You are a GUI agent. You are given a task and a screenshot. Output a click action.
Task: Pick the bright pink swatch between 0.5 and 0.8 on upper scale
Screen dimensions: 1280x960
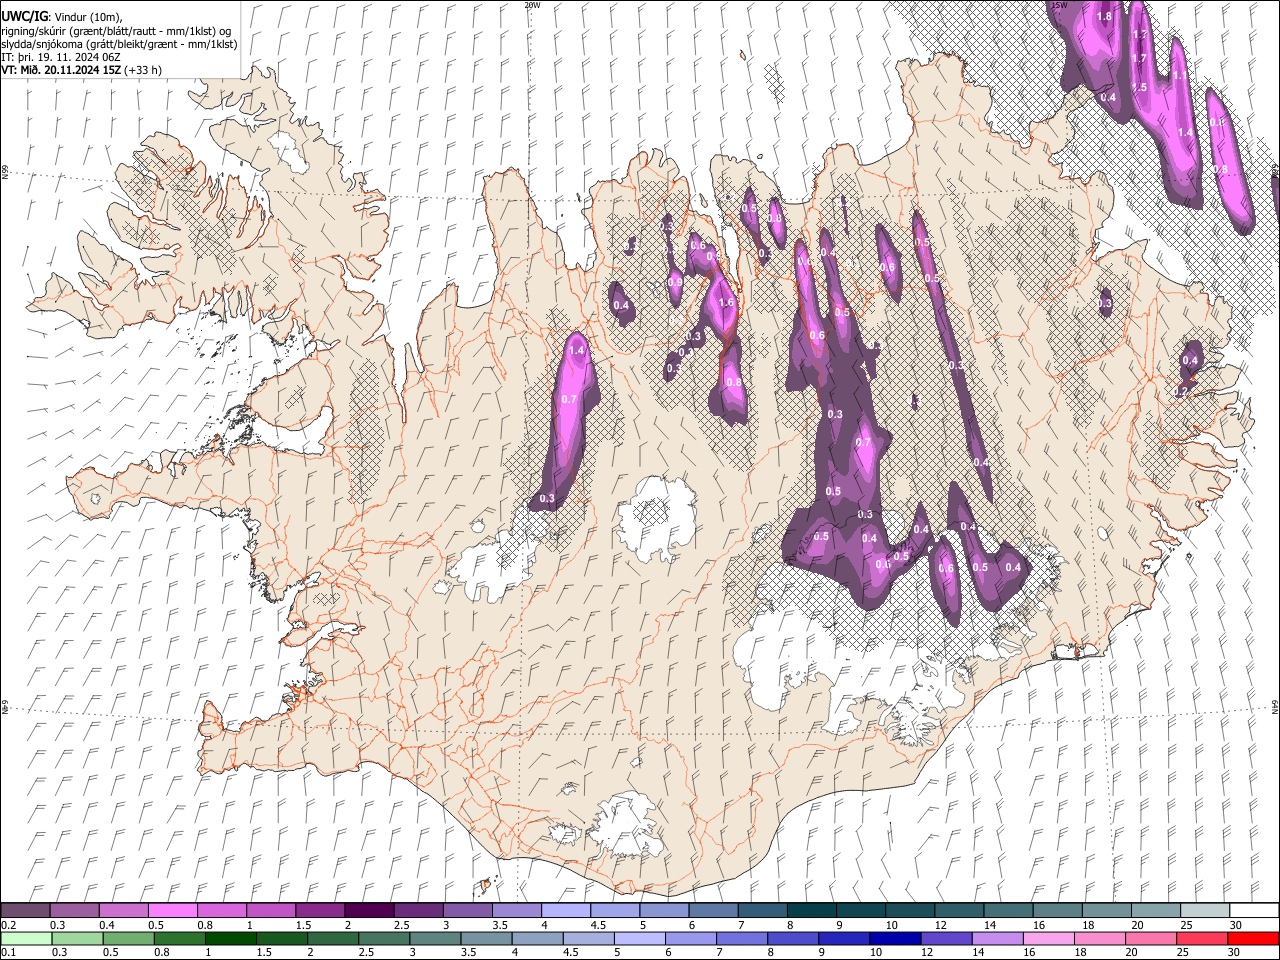click(172, 911)
